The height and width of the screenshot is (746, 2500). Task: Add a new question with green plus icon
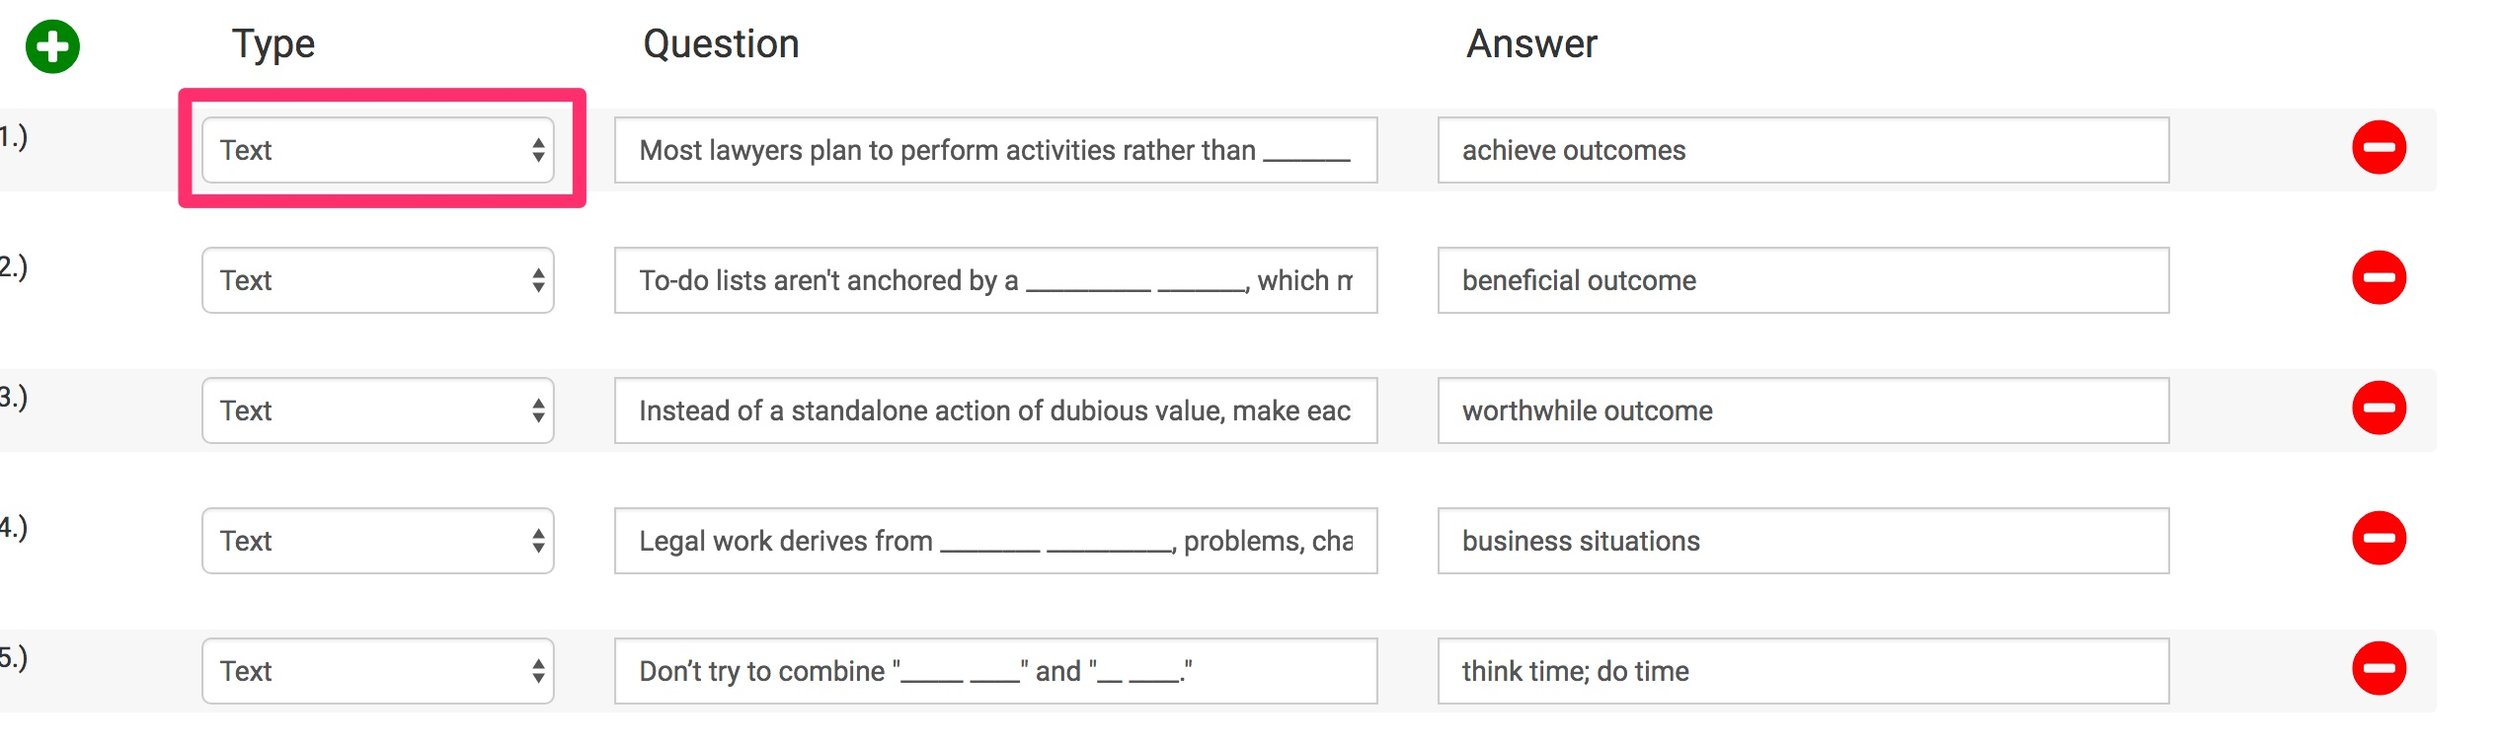[52, 46]
